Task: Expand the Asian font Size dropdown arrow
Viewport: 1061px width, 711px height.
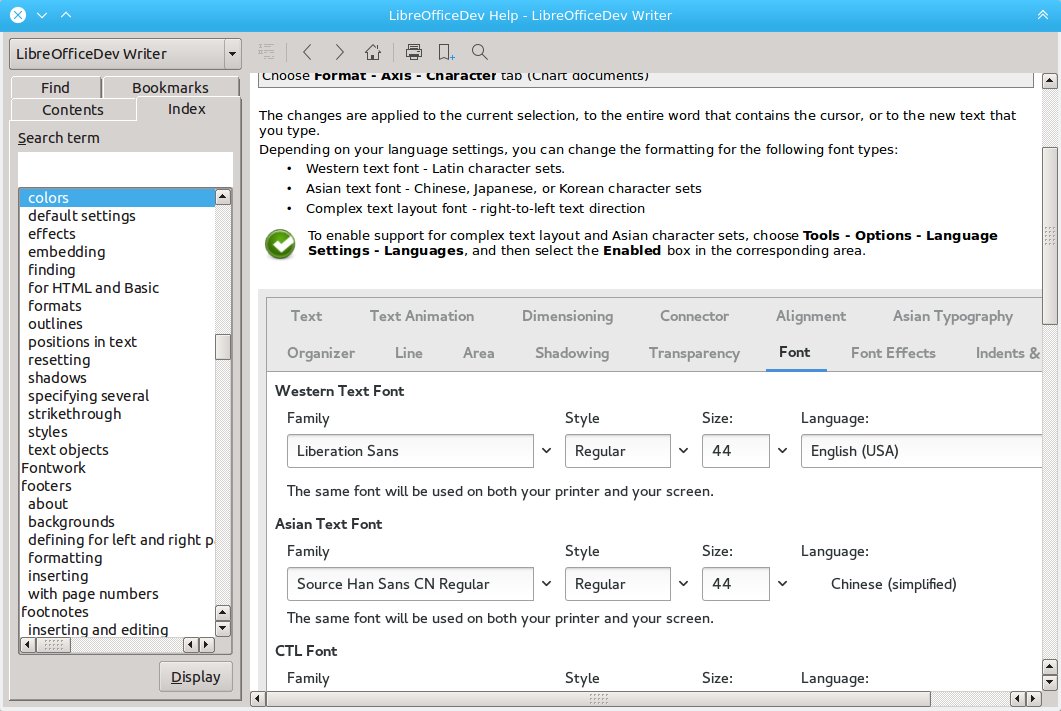Action: click(x=782, y=583)
